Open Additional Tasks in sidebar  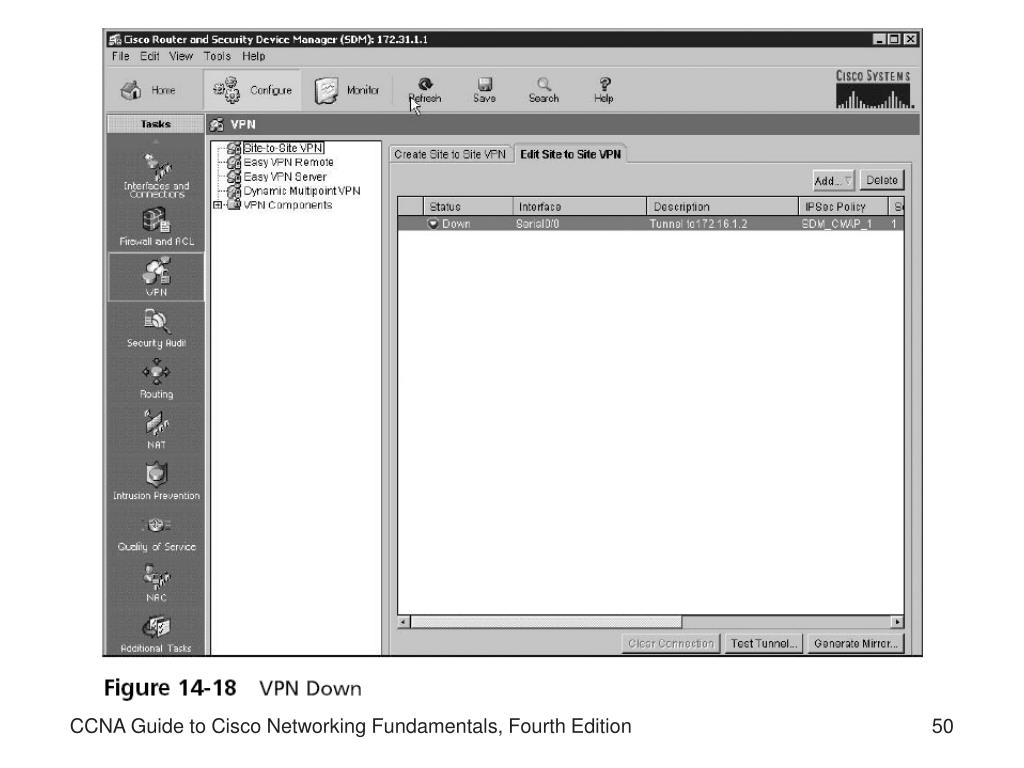tap(157, 634)
